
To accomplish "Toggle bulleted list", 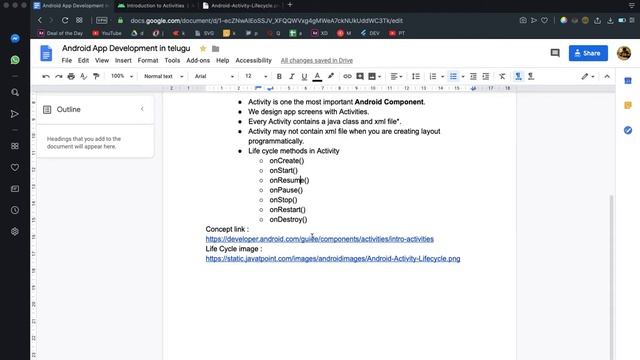I will [453, 76].
